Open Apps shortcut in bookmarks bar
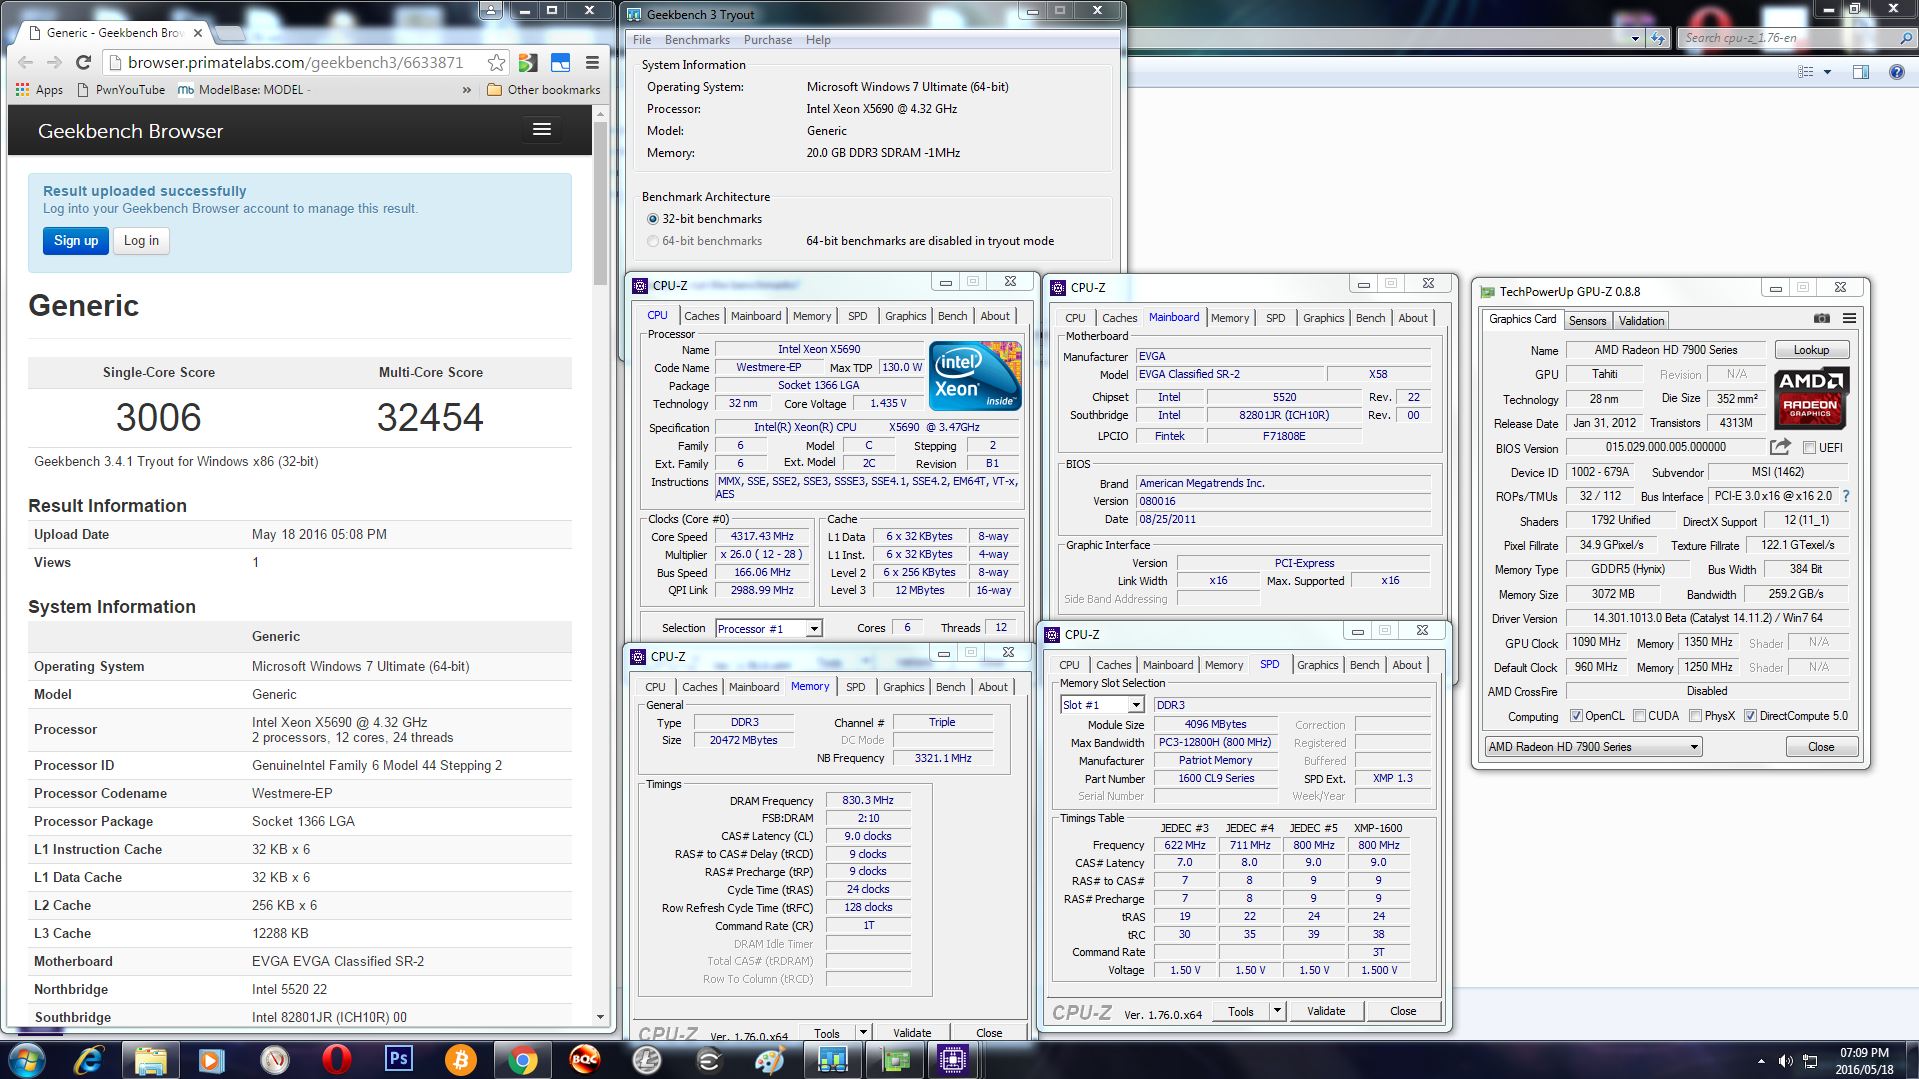1919x1079 pixels. pyautogui.click(x=40, y=90)
